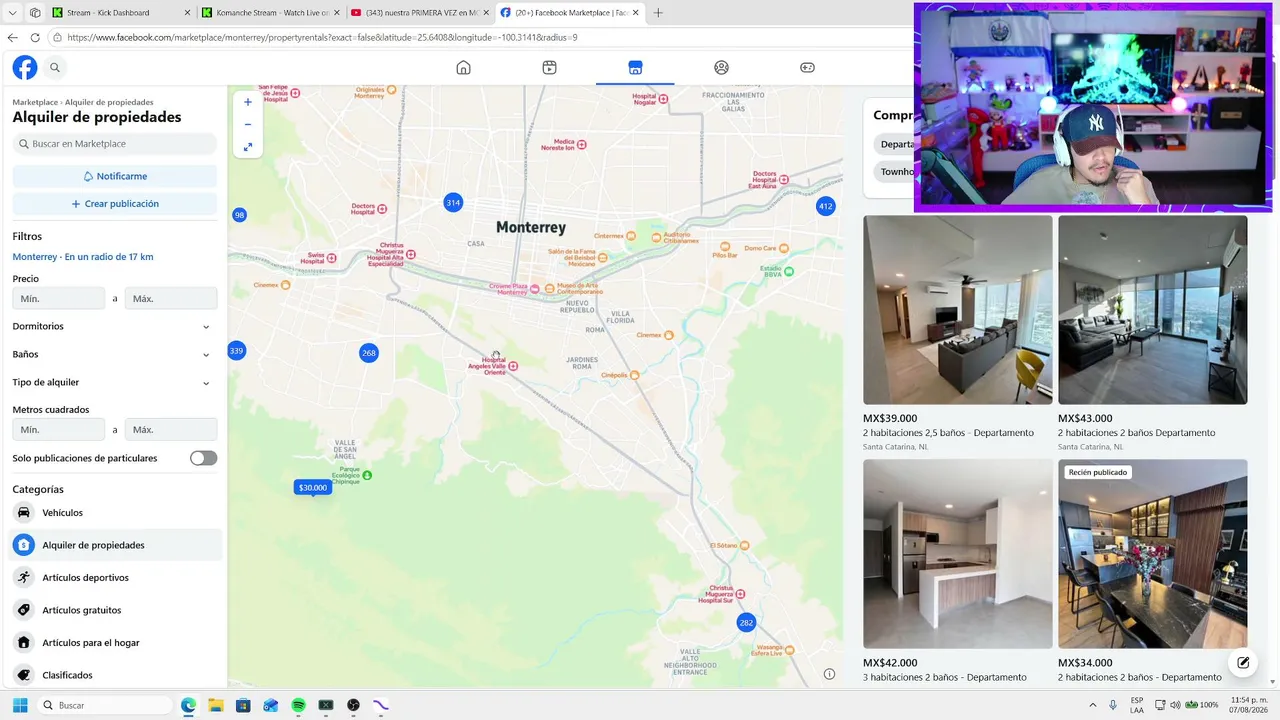Select the Departamento filter chip
Image resolution: width=1280 pixels, height=720 pixels.
896,144
